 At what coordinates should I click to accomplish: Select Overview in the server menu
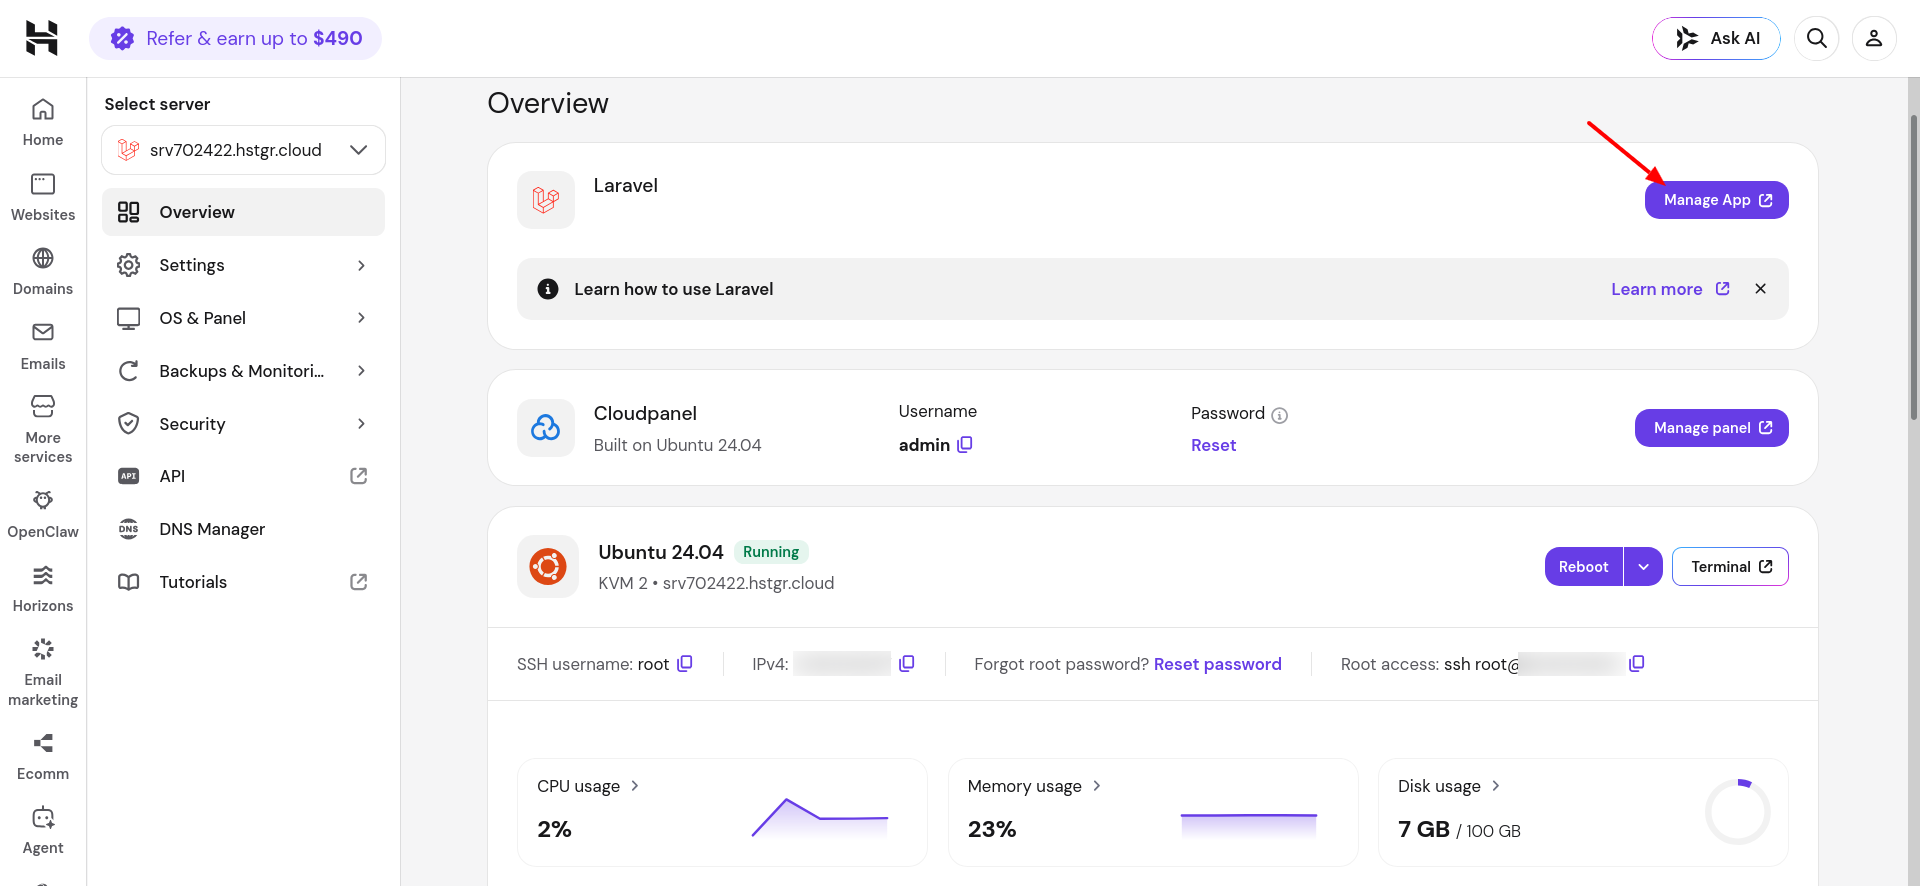point(243,212)
